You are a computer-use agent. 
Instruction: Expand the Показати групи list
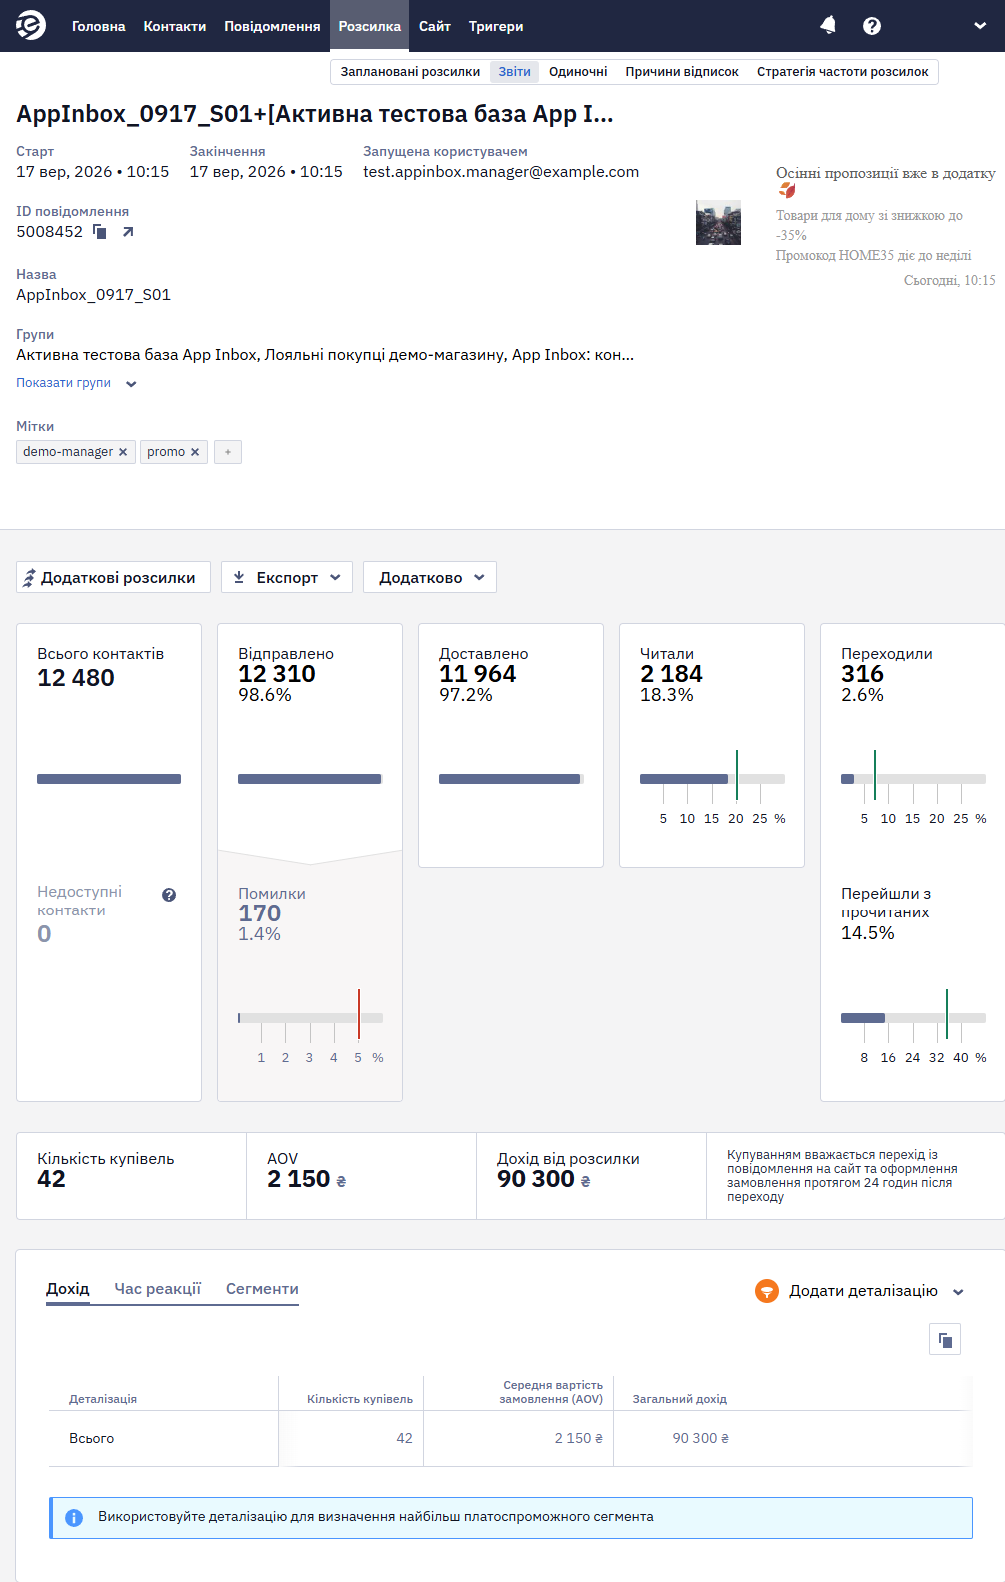coord(76,383)
